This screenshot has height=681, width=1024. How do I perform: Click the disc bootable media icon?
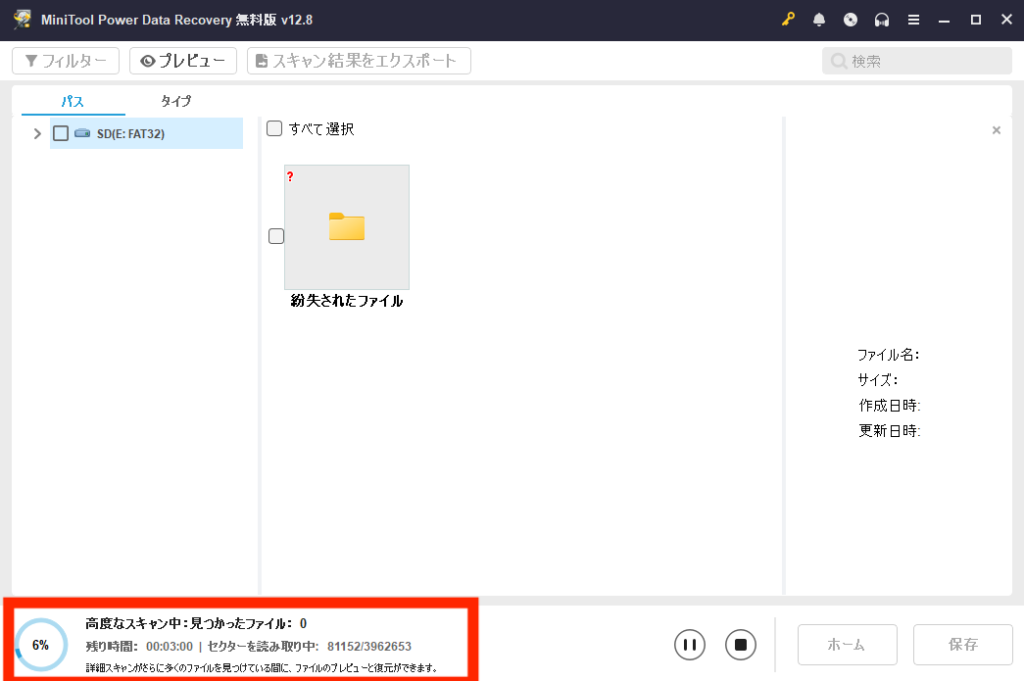[x=850, y=20]
